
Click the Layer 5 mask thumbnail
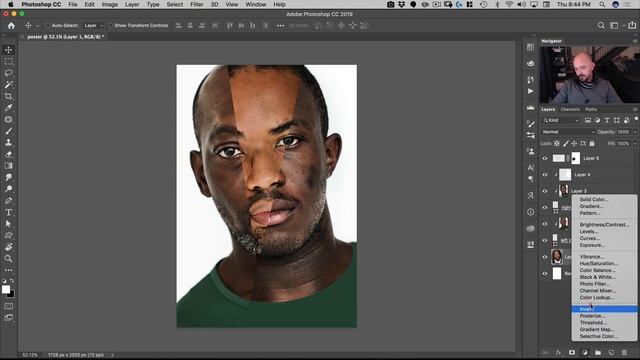[x=576, y=158]
